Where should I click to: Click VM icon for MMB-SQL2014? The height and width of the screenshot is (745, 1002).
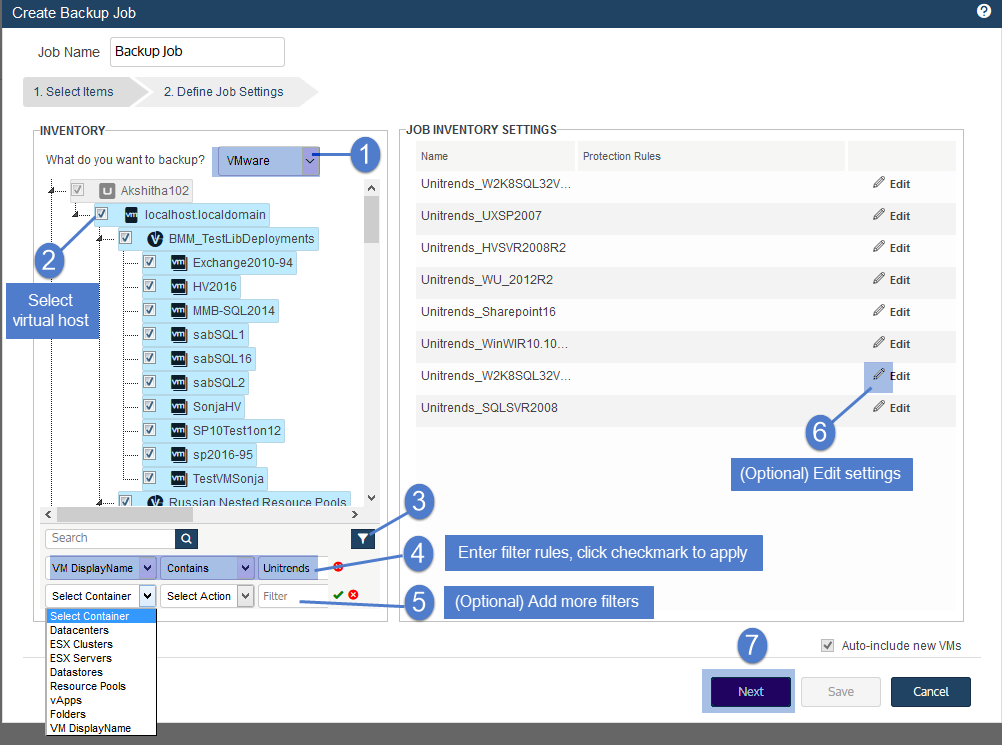179,311
